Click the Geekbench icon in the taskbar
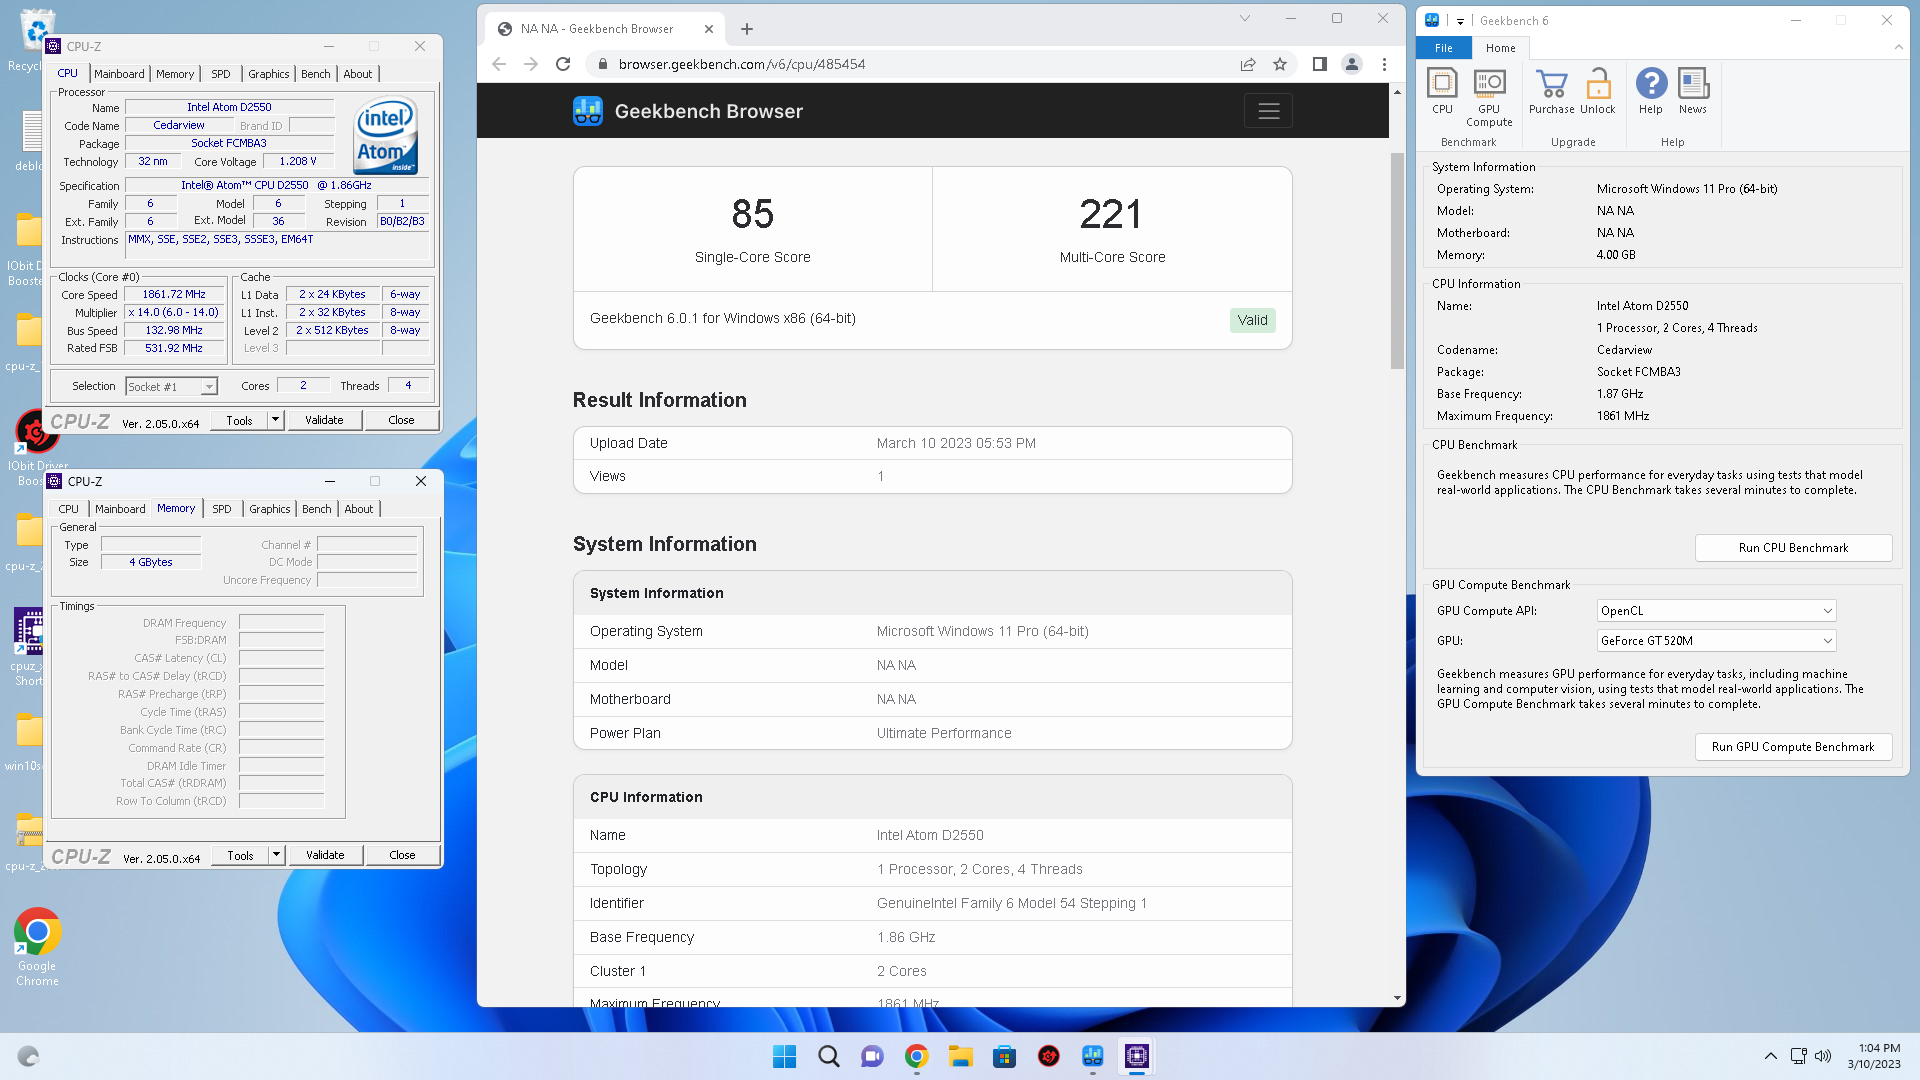The image size is (1920, 1080). [1093, 1056]
